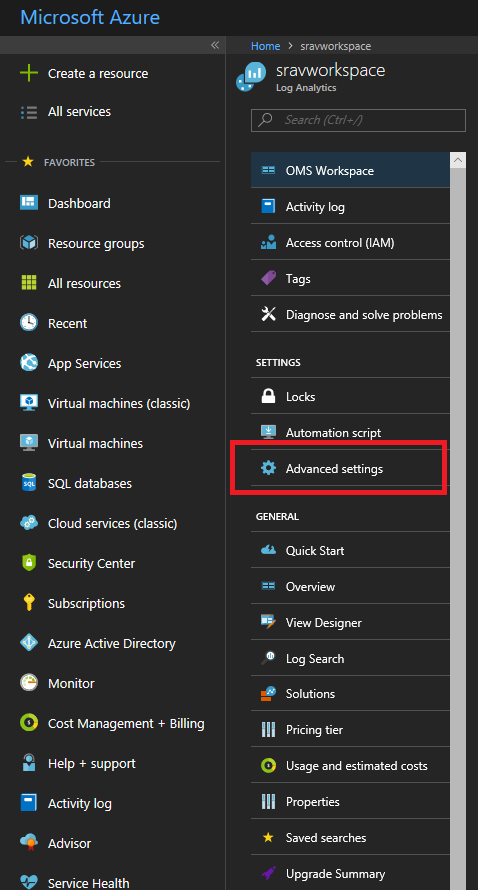
Task: Collapse the left sidebar with double chevron
Action: (215, 45)
